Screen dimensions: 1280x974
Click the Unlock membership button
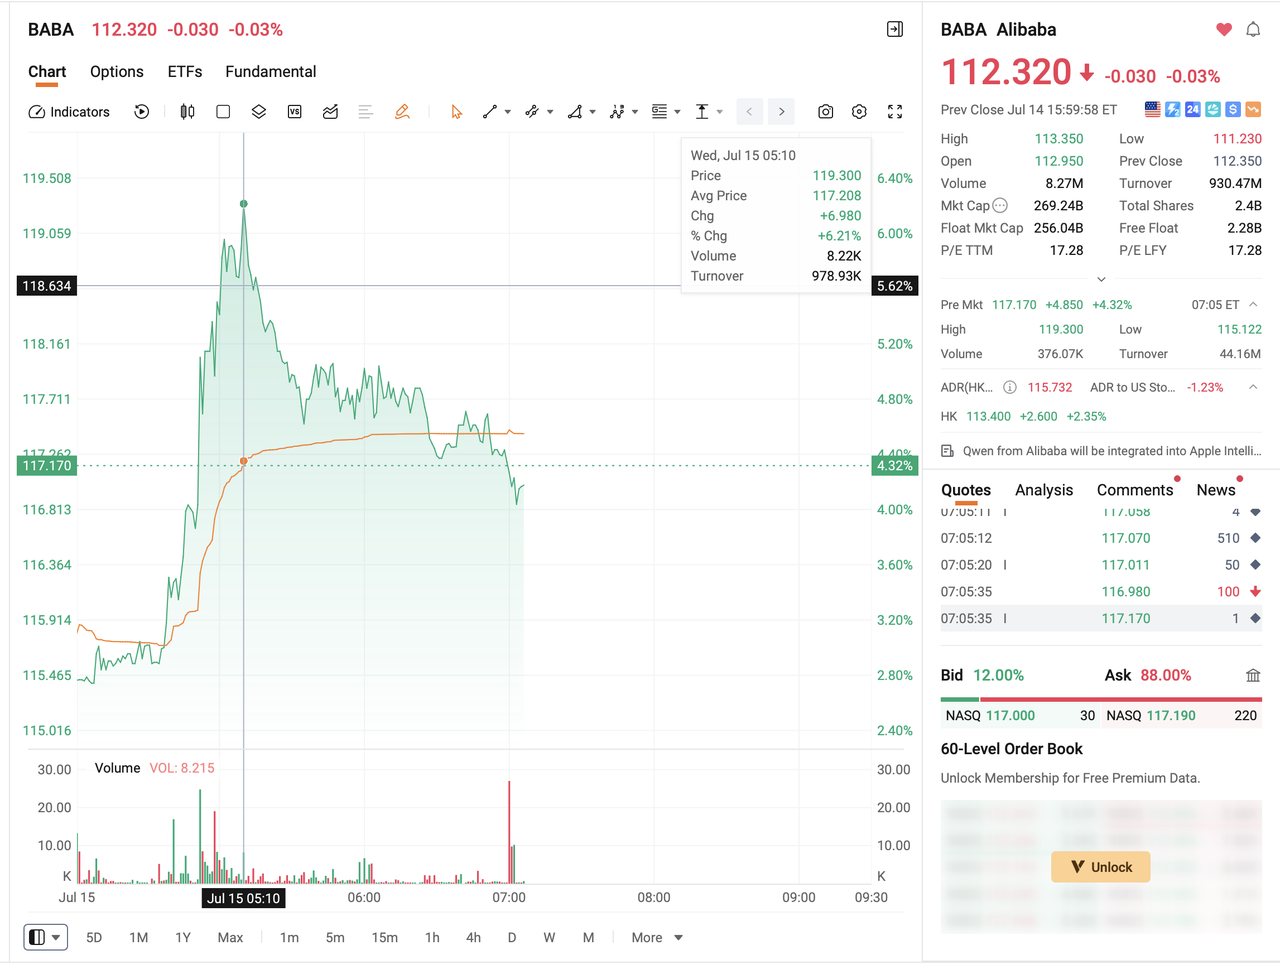click(x=1101, y=867)
